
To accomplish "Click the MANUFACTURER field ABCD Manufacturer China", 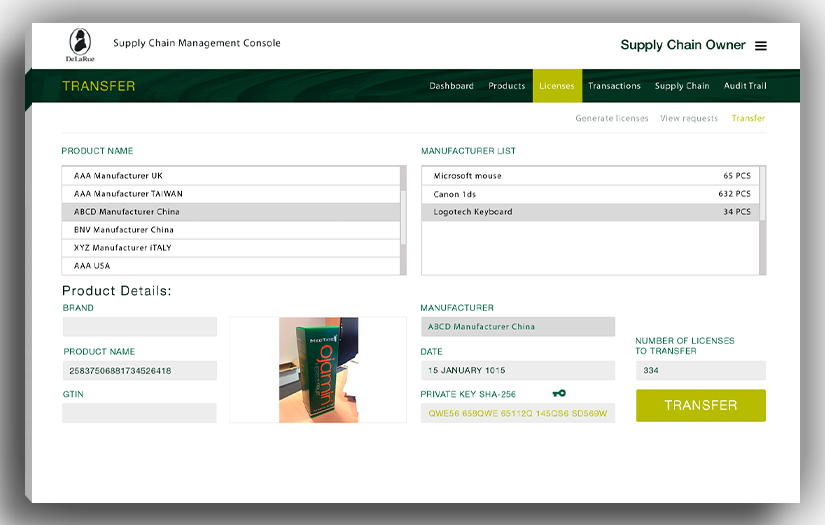I will 518,327.
